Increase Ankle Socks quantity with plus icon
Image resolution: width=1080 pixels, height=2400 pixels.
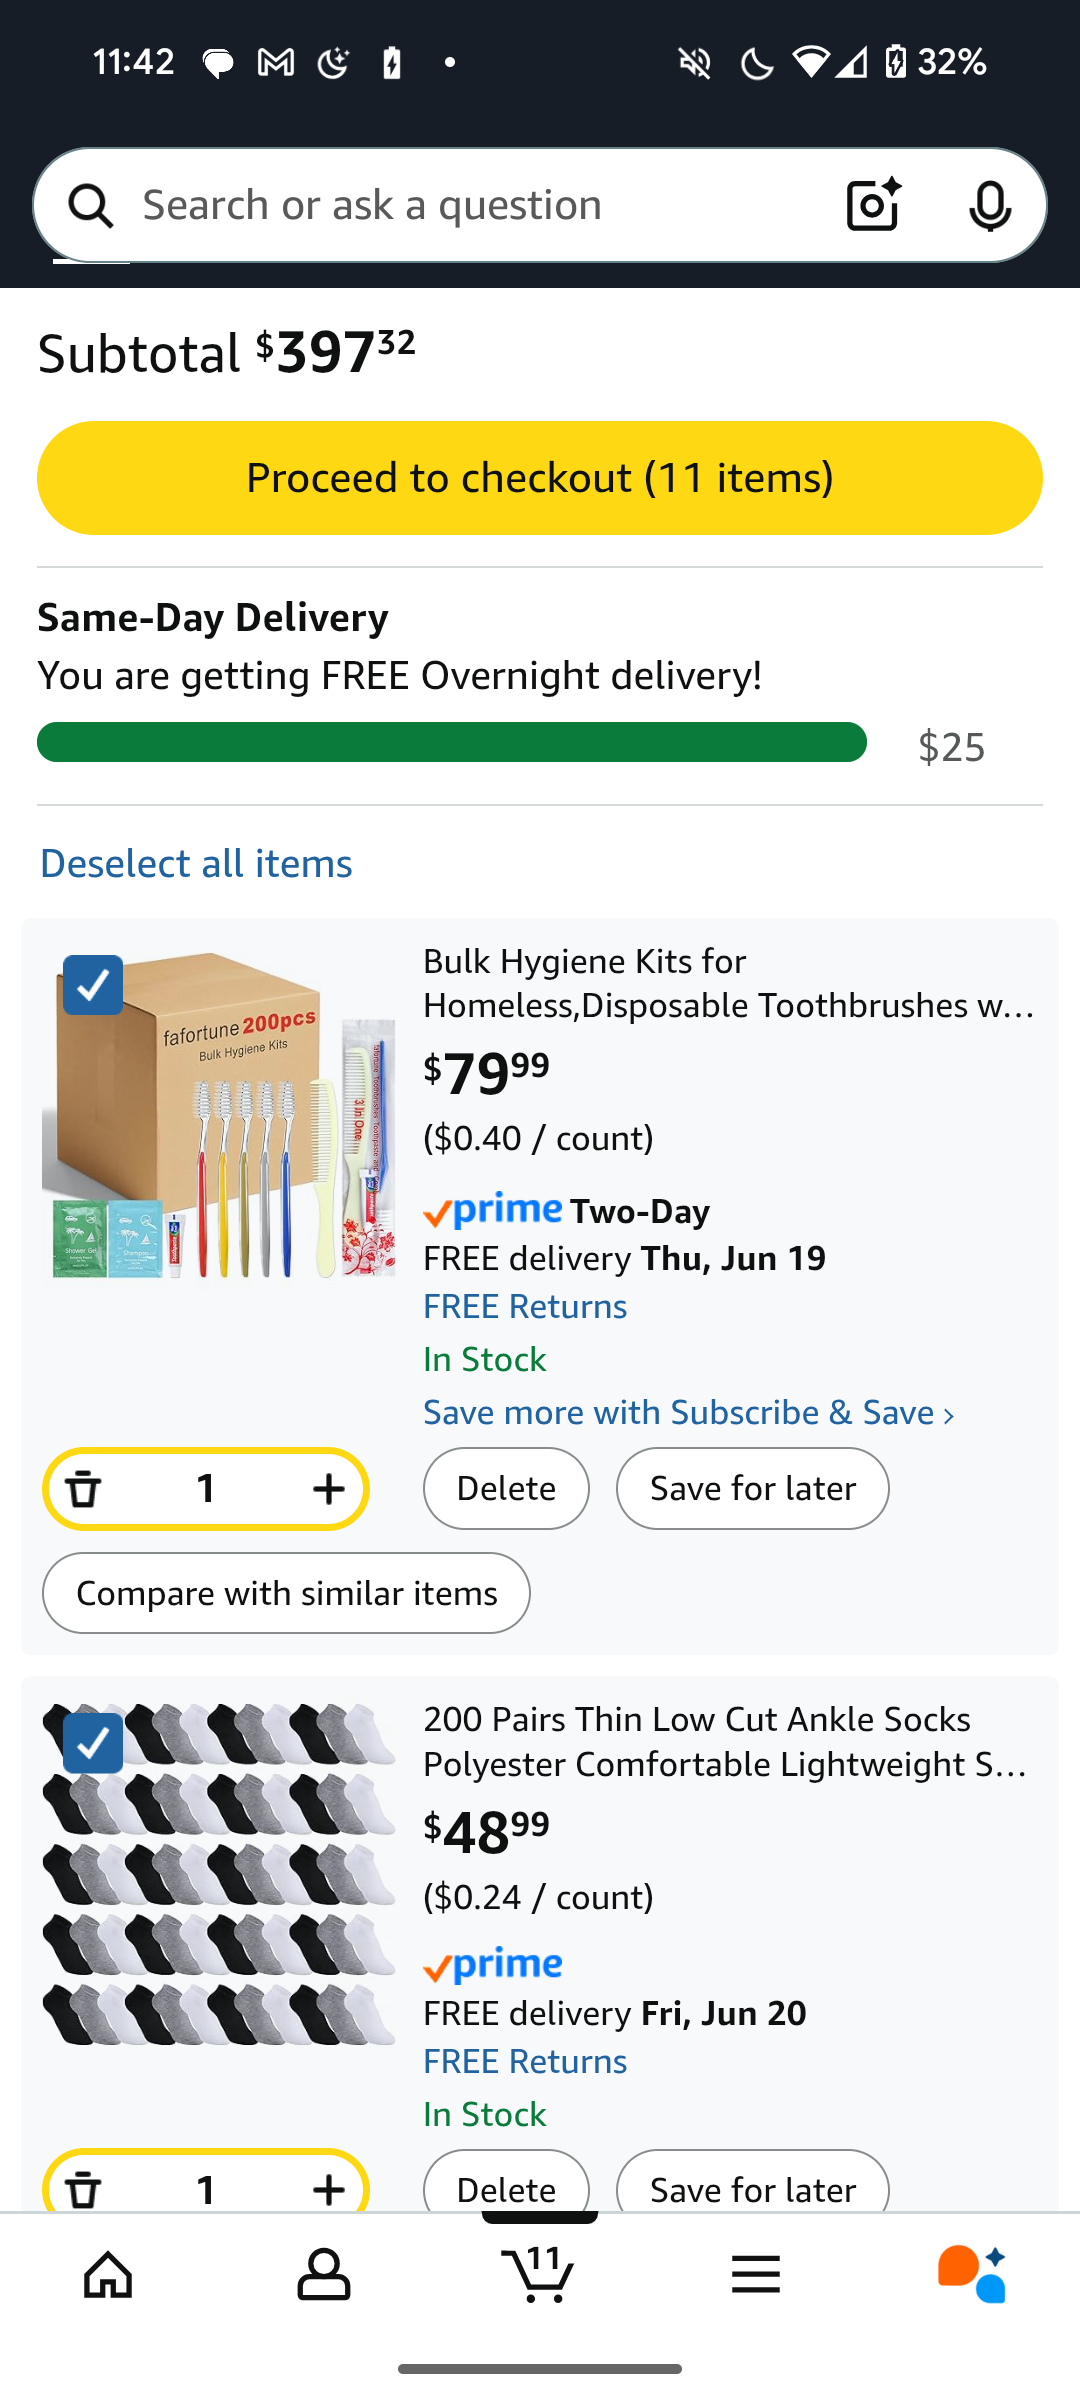(x=328, y=2189)
